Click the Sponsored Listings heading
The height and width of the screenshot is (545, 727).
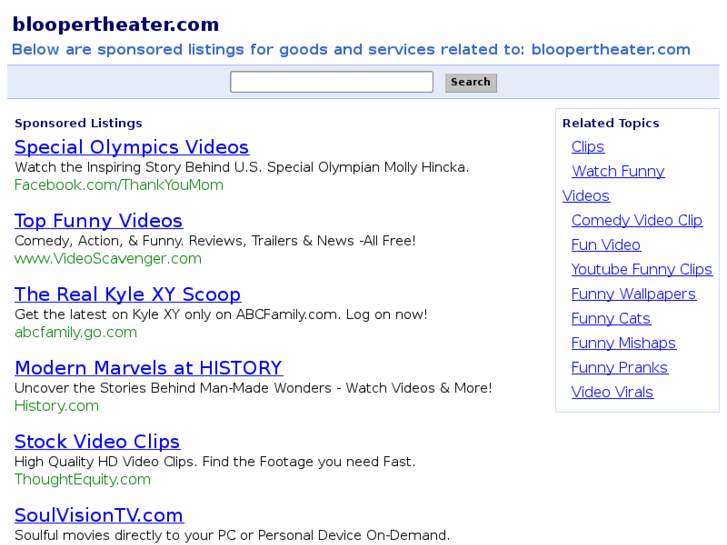coord(78,123)
